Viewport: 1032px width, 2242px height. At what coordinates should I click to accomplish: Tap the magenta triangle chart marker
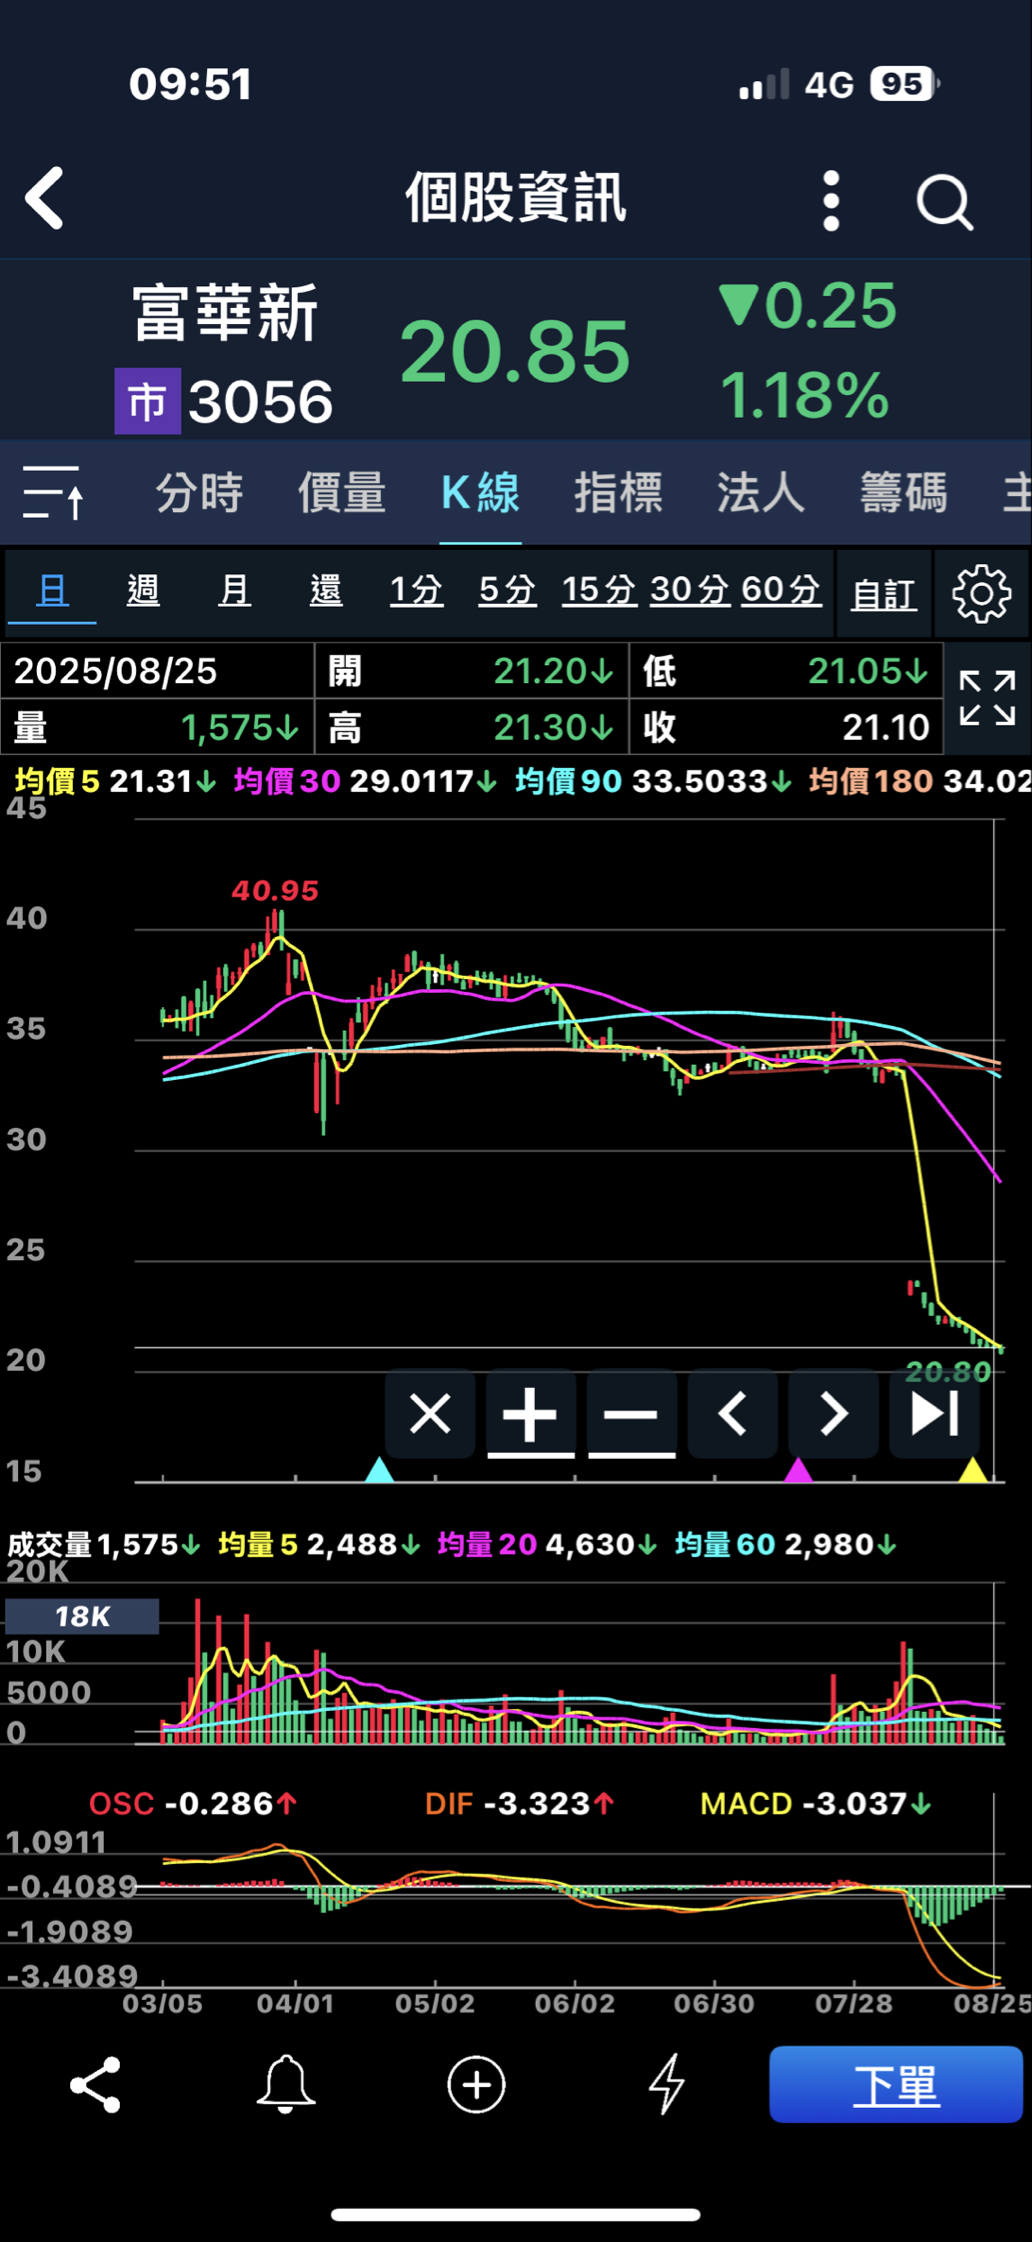[x=798, y=1469]
